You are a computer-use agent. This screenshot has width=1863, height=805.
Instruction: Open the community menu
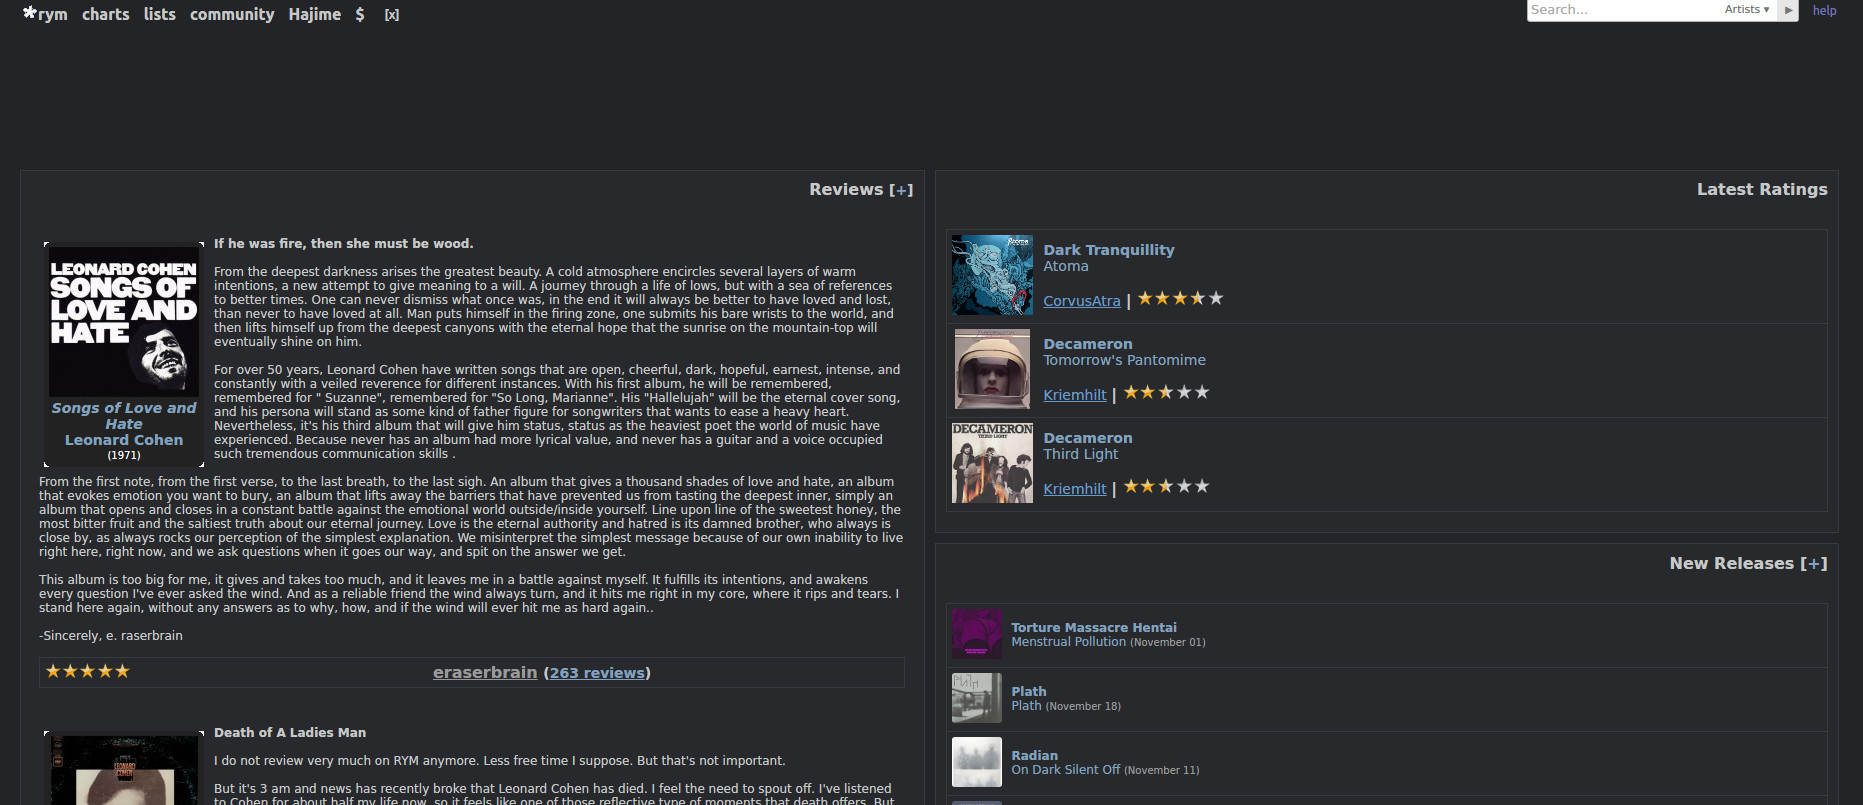[232, 14]
